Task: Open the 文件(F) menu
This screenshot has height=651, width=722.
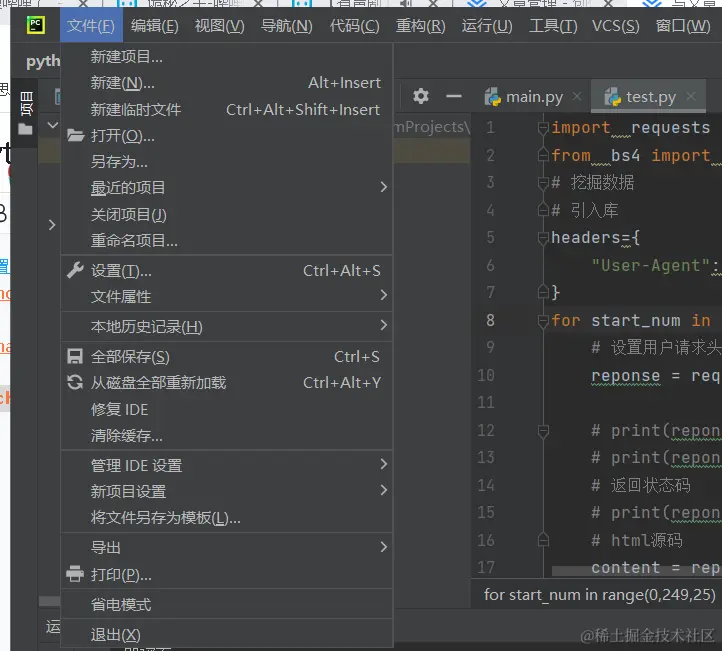Action: (x=91, y=25)
